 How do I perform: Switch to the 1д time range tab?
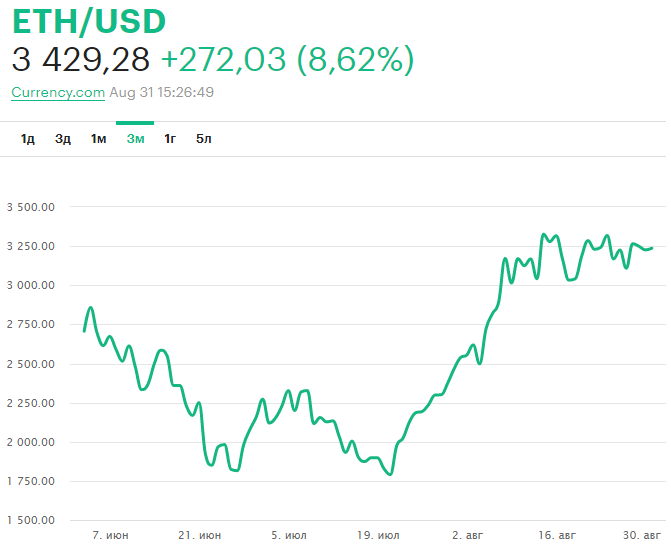(x=28, y=139)
